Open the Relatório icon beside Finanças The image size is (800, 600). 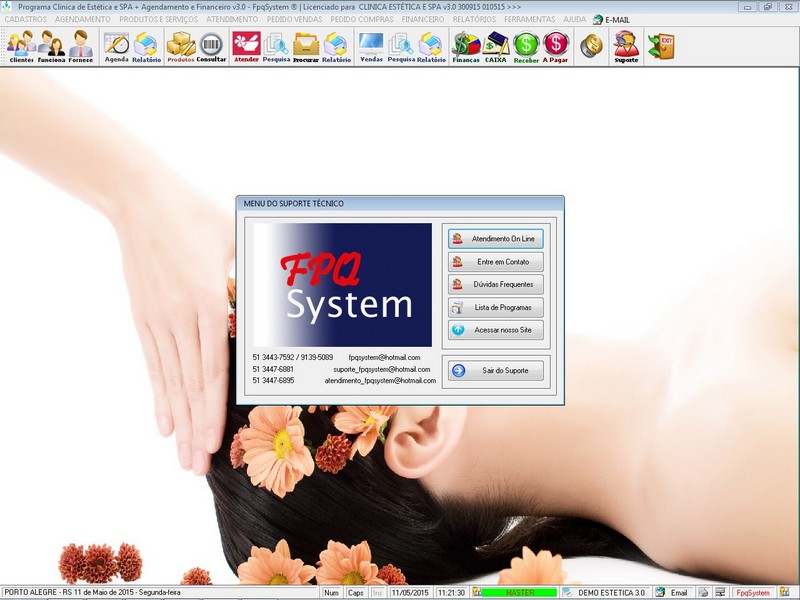pyautogui.click(x=431, y=47)
